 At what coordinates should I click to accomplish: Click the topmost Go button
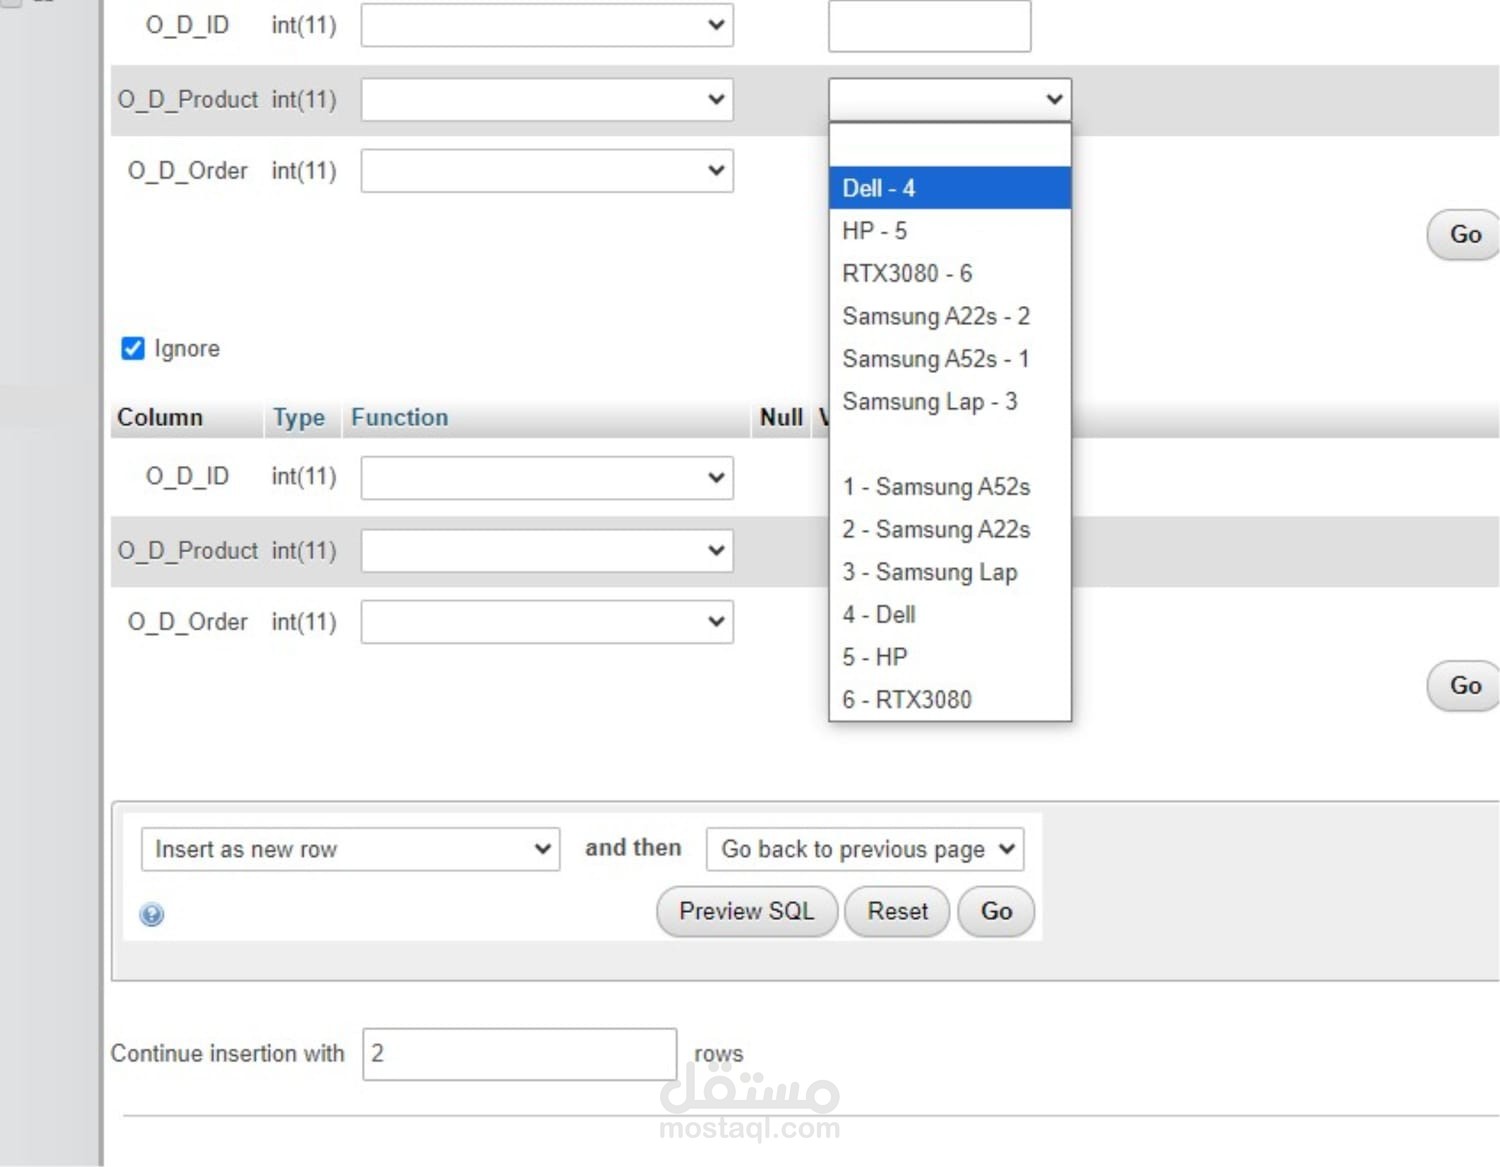[1465, 235]
